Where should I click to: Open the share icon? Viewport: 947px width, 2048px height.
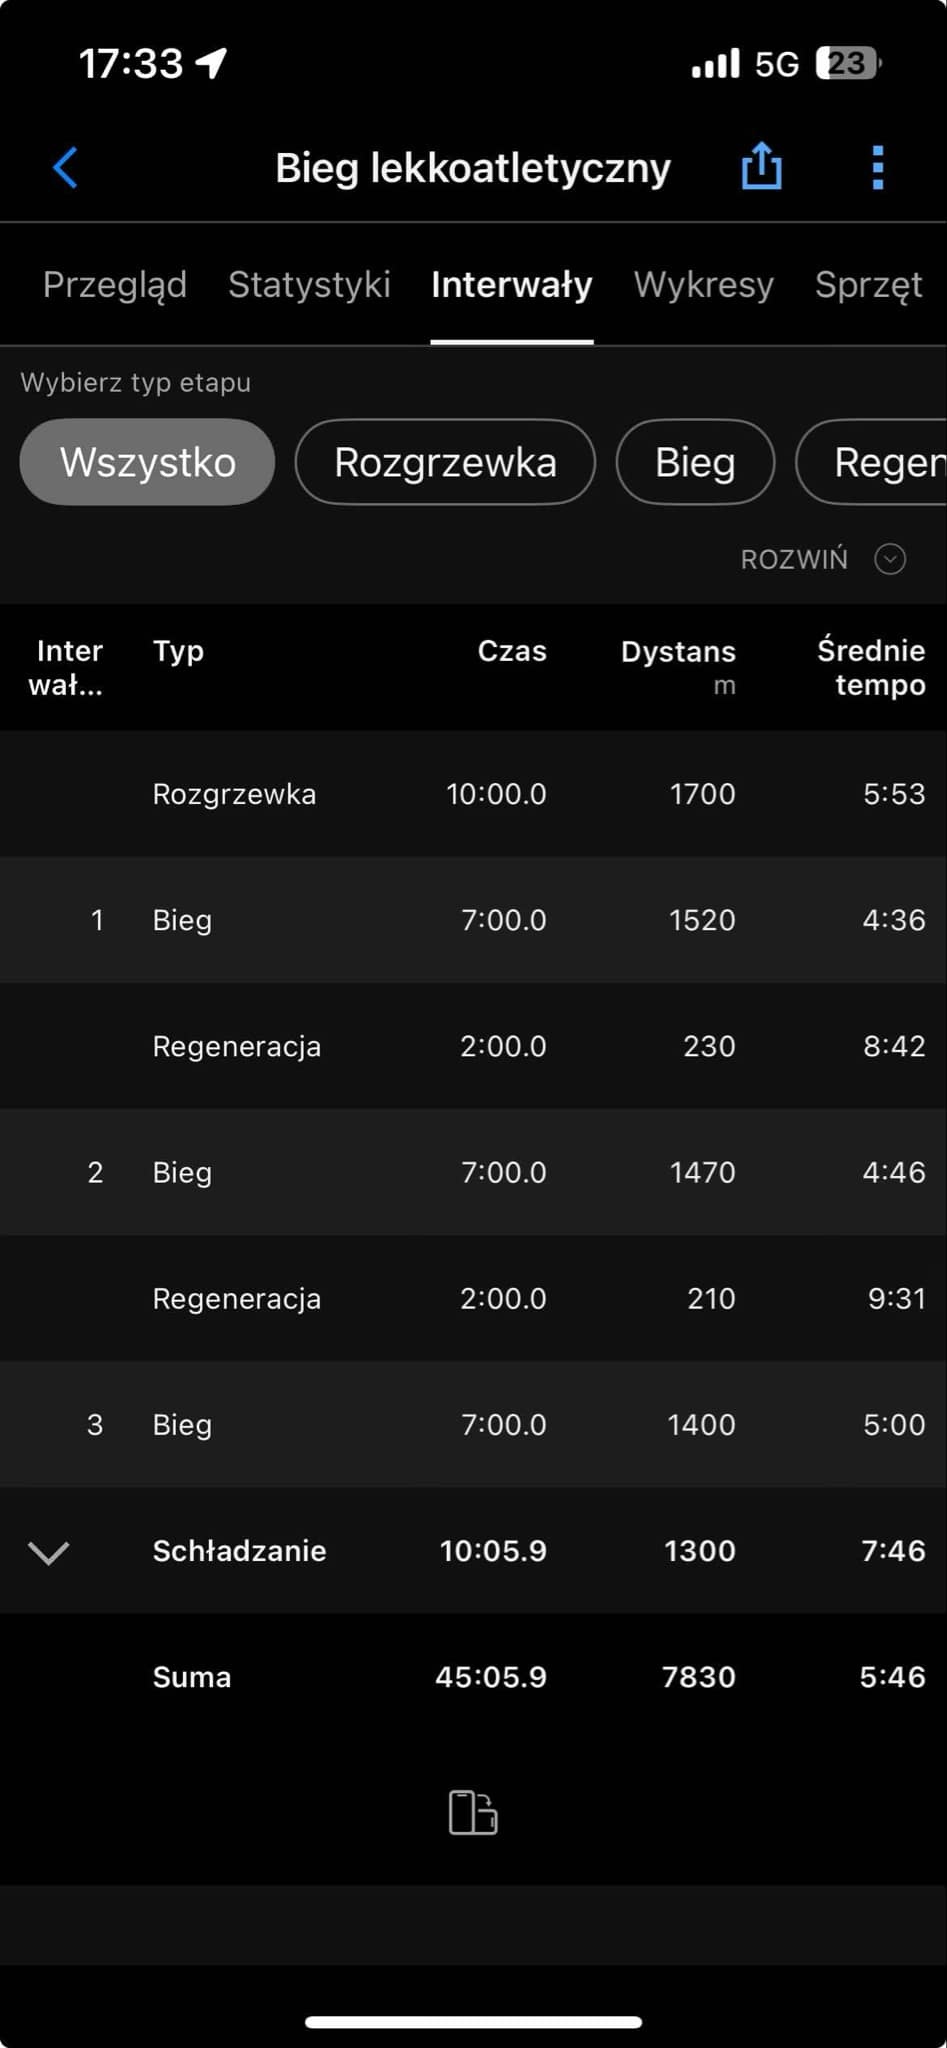point(761,166)
